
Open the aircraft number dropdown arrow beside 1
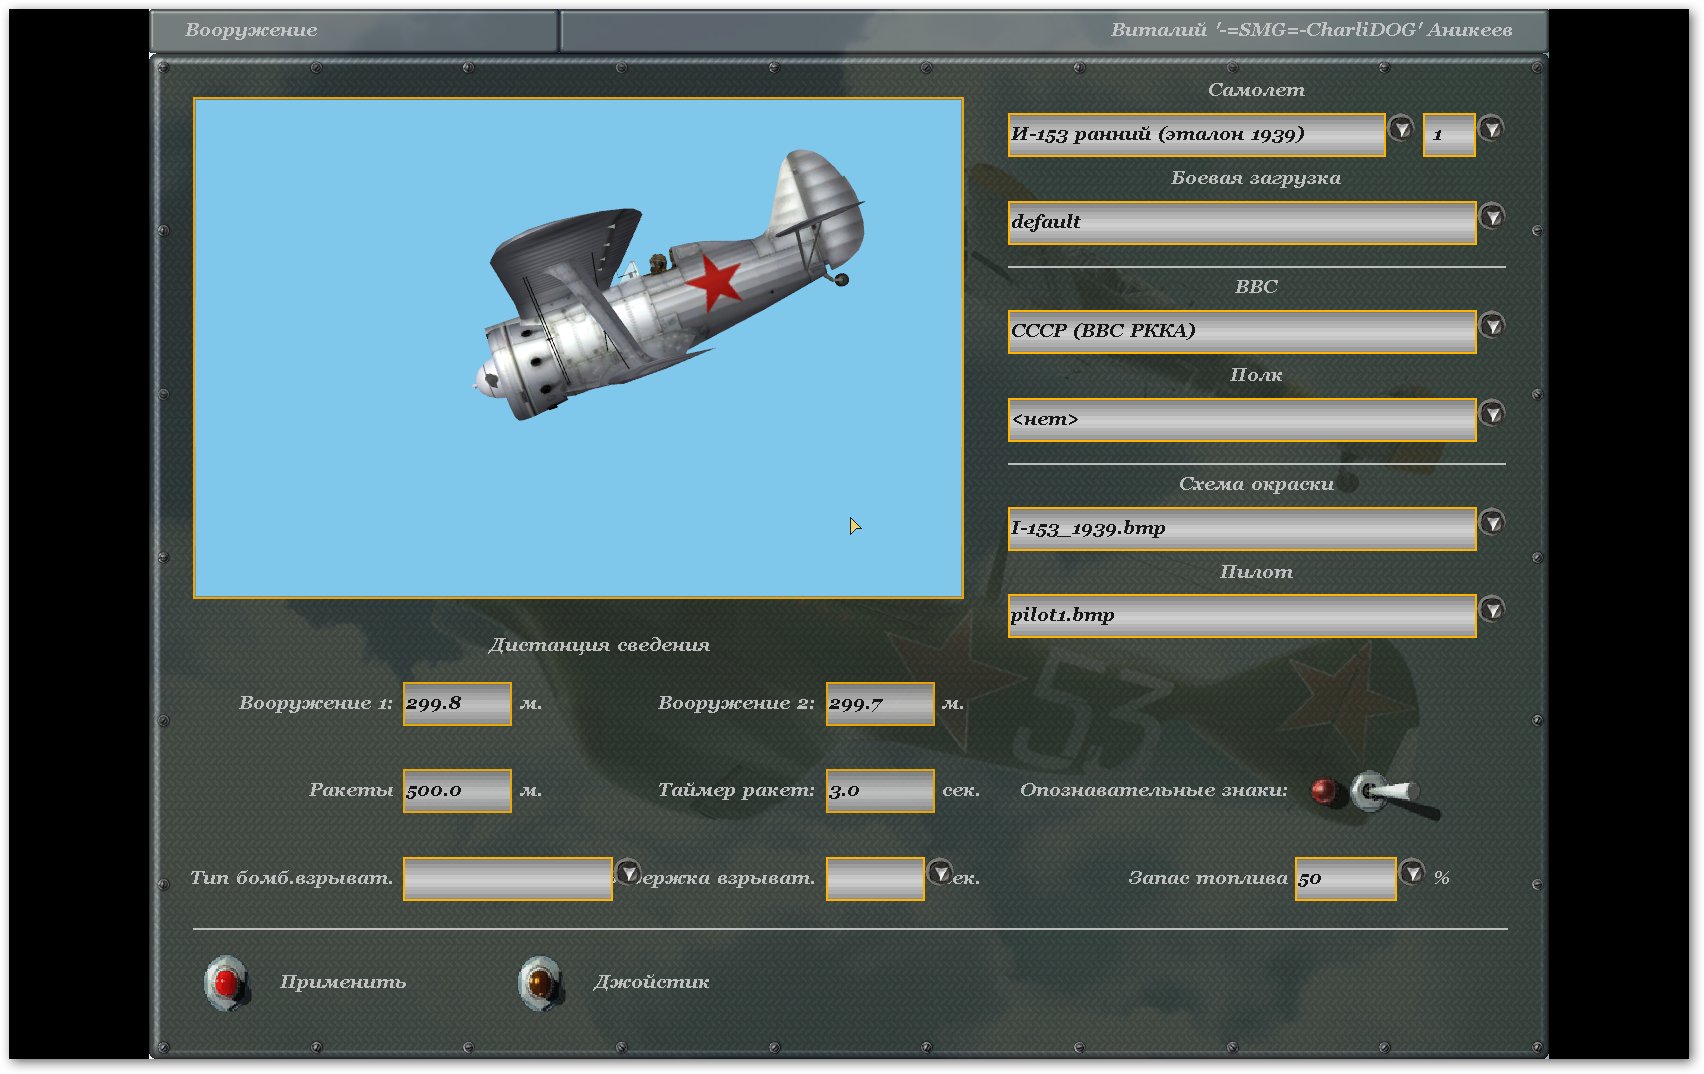[x=1491, y=128]
